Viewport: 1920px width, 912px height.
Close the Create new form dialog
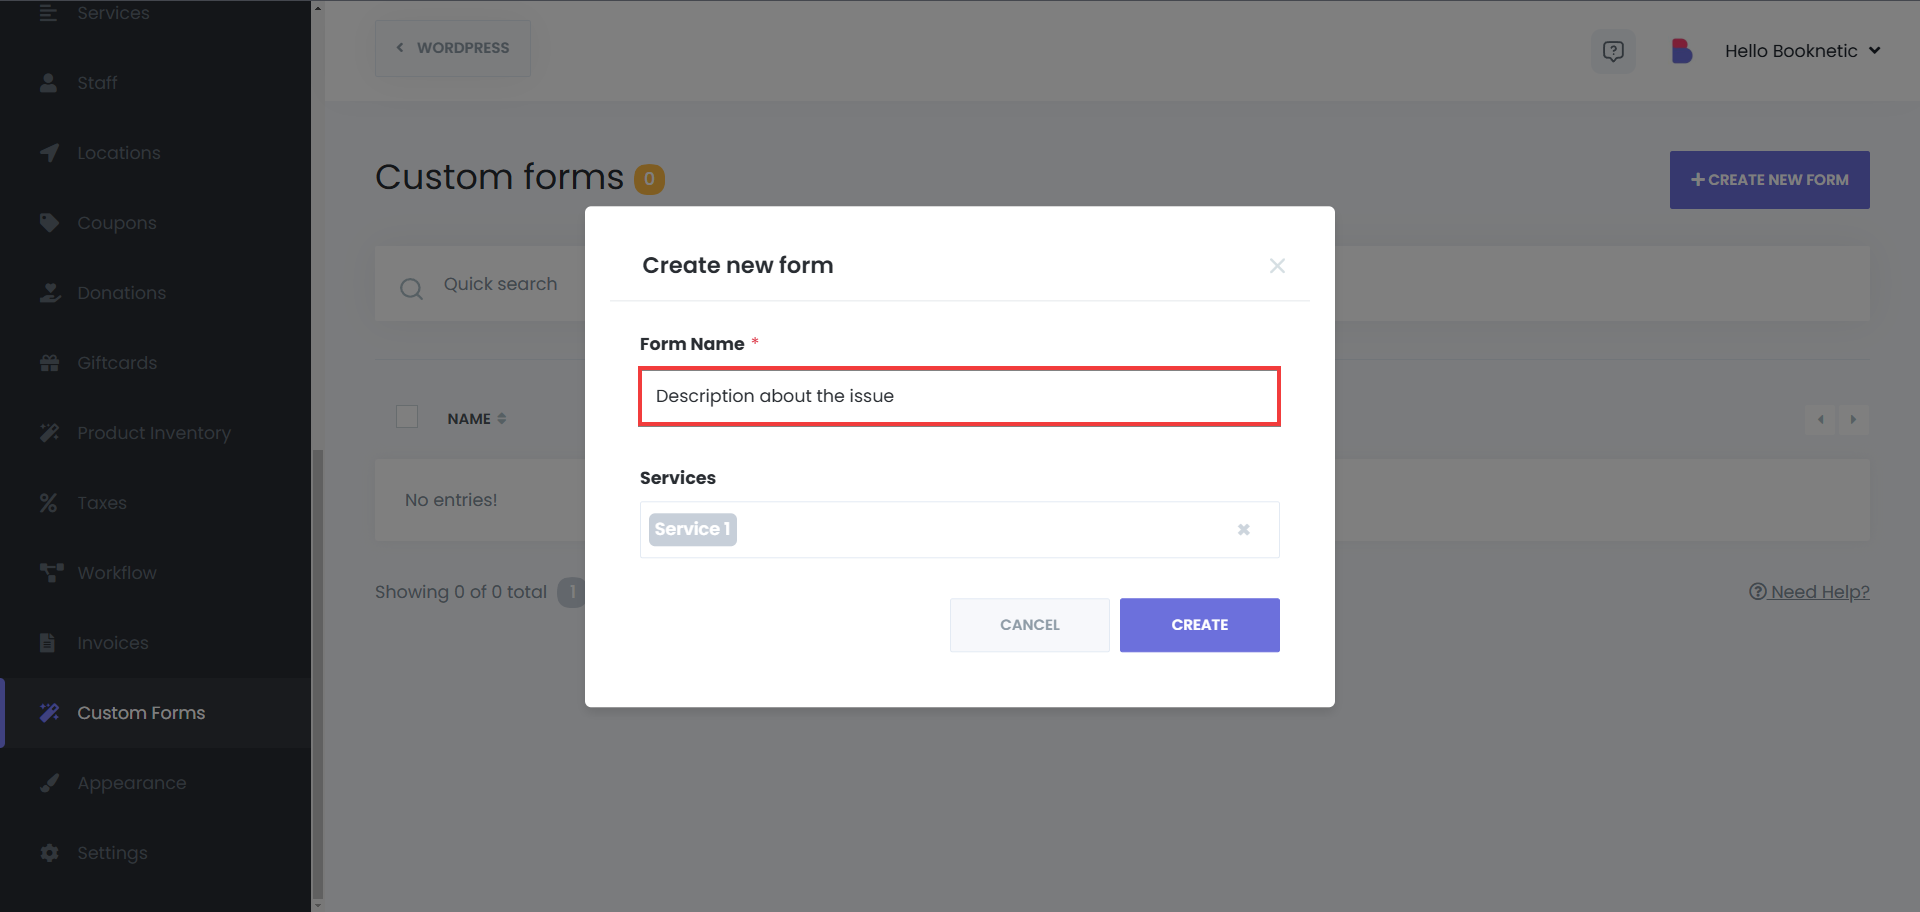coord(1277,266)
